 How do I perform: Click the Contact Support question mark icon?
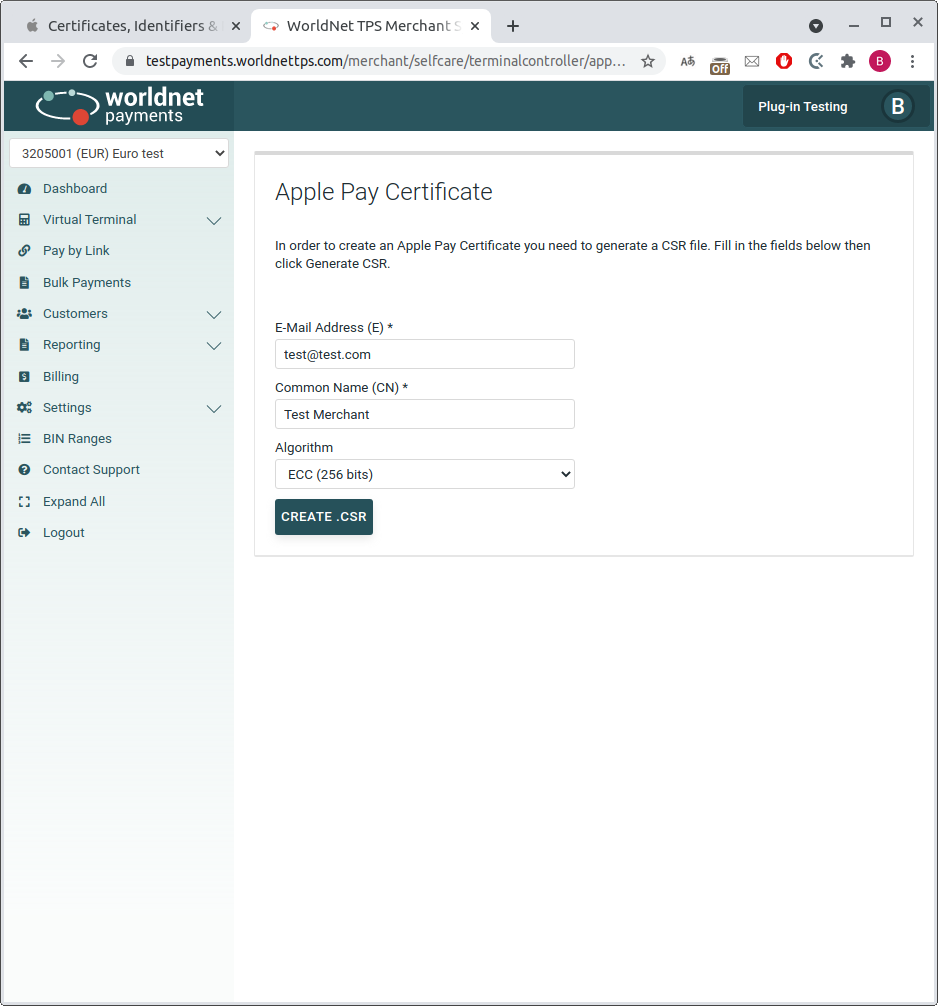tap(24, 470)
